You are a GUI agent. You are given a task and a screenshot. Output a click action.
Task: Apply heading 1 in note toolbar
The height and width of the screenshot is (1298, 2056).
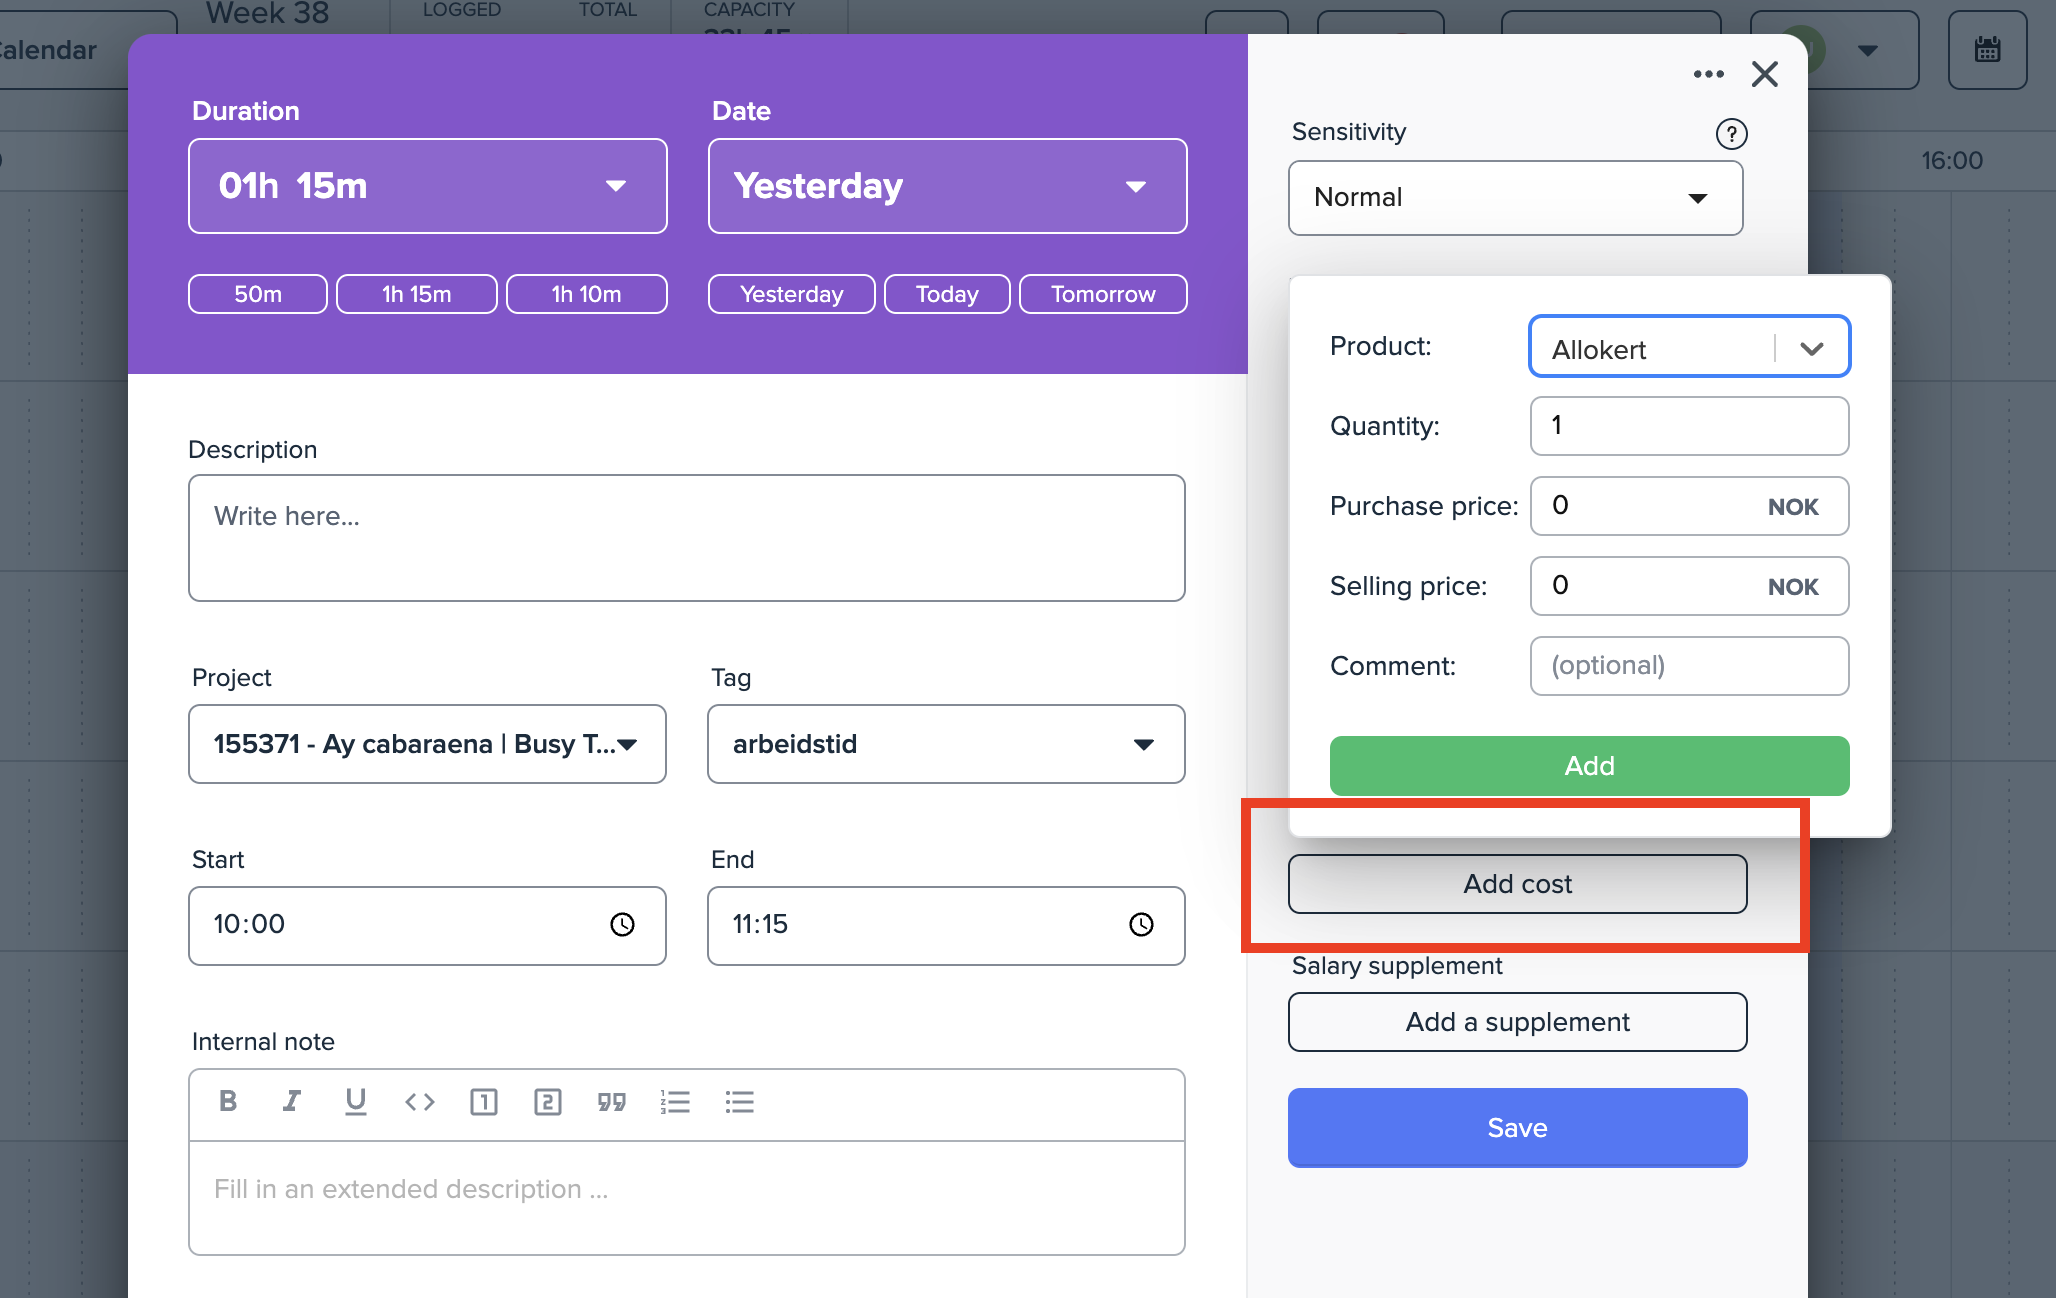pyautogui.click(x=483, y=1101)
